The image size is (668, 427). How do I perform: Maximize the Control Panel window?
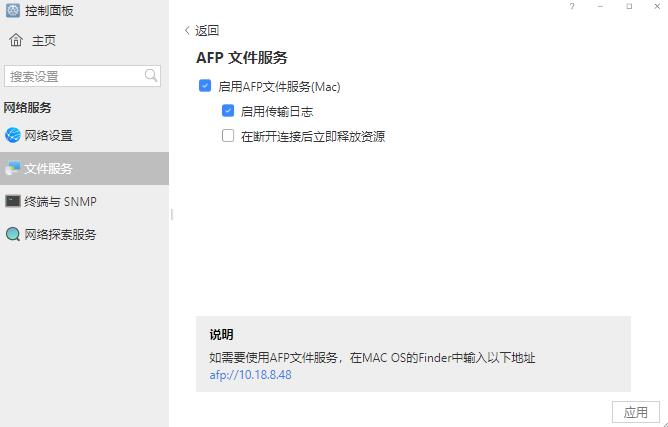point(629,7)
